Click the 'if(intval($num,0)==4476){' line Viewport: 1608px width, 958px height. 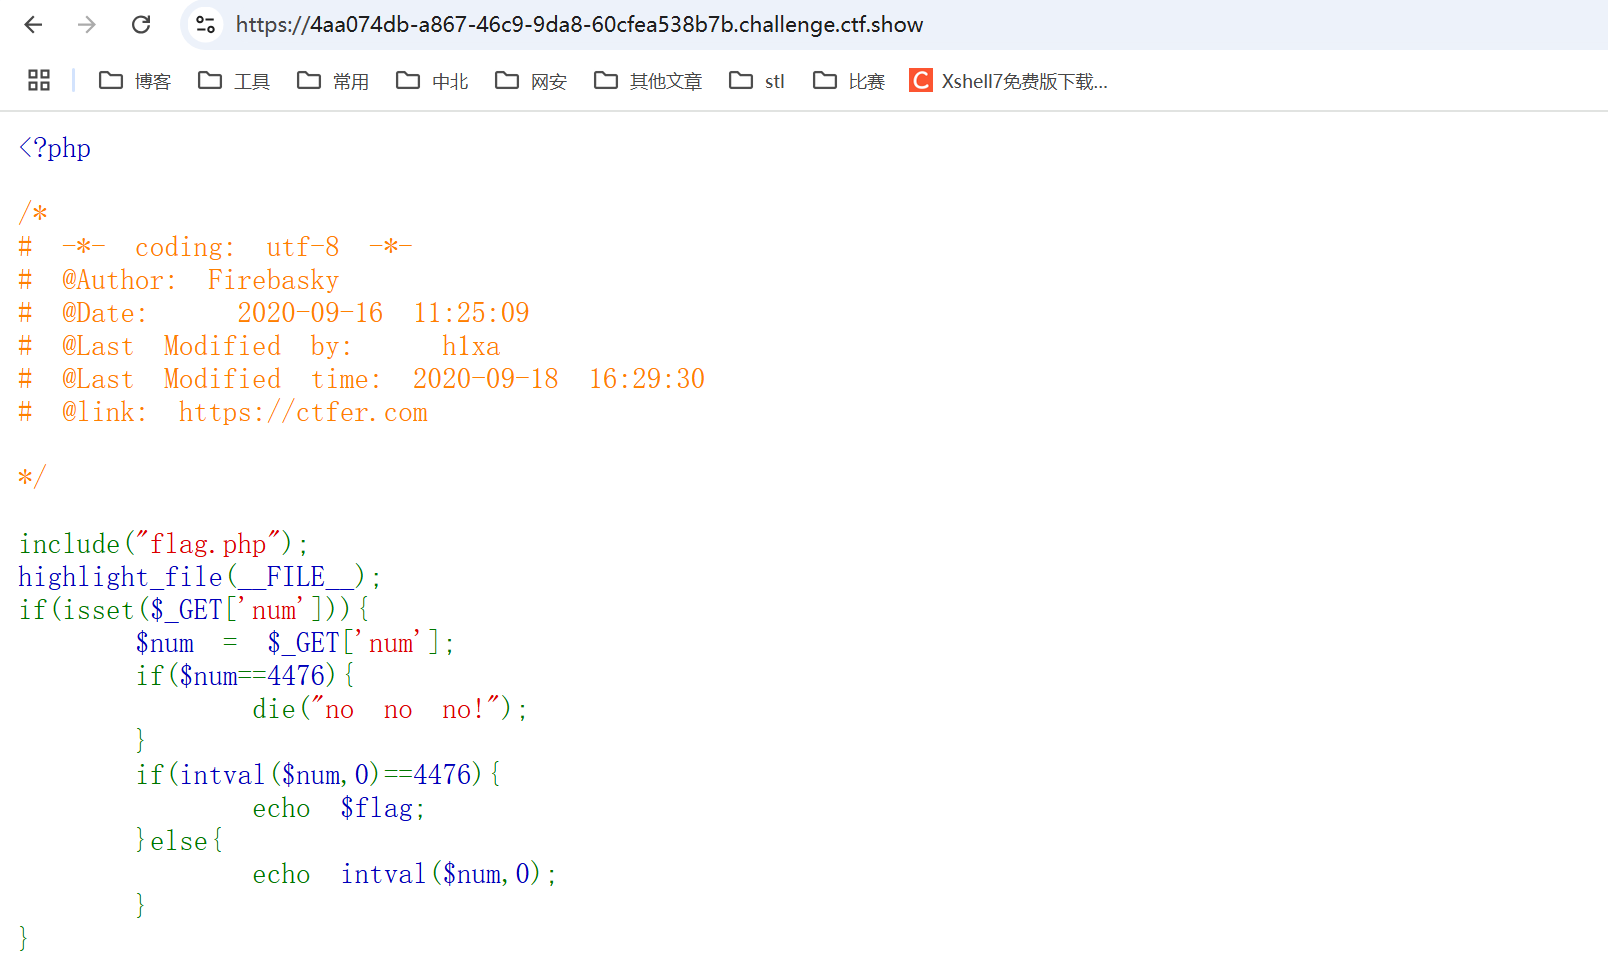[x=319, y=775]
